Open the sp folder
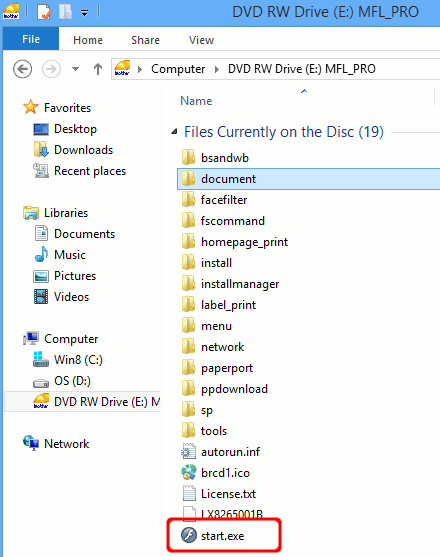The height and width of the screenshot is (557, 440). [x=197, y=410]
